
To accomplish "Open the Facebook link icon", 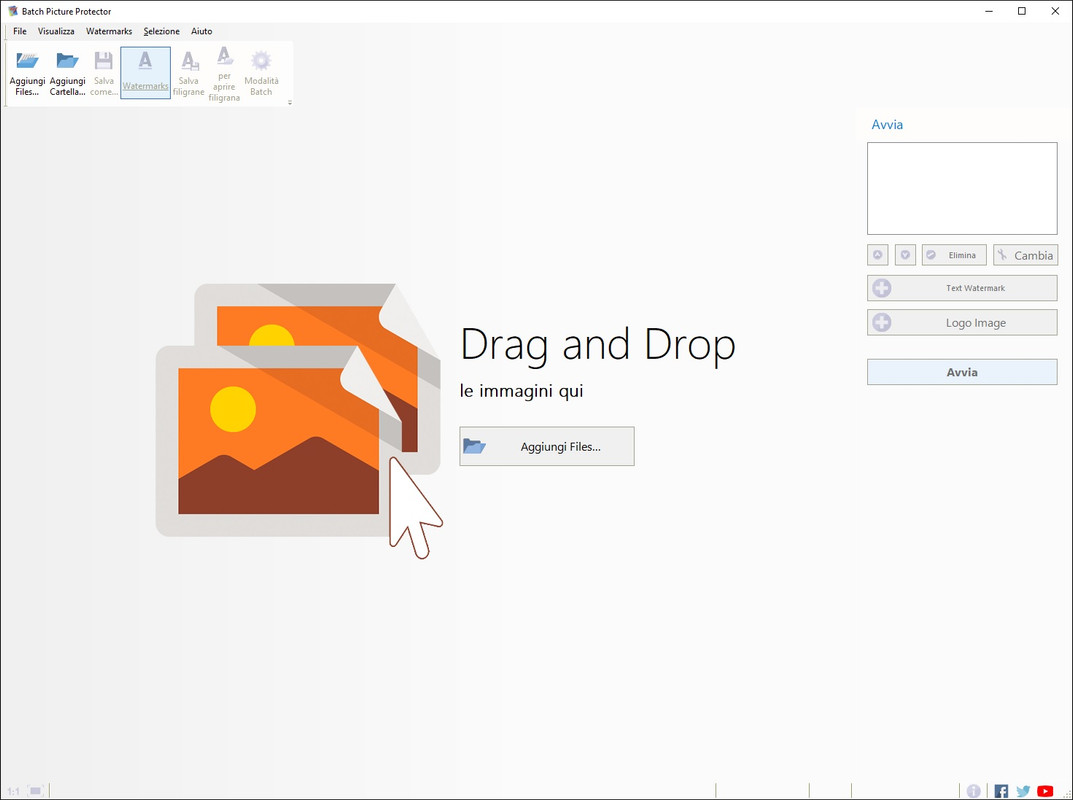I will 1001,791.
